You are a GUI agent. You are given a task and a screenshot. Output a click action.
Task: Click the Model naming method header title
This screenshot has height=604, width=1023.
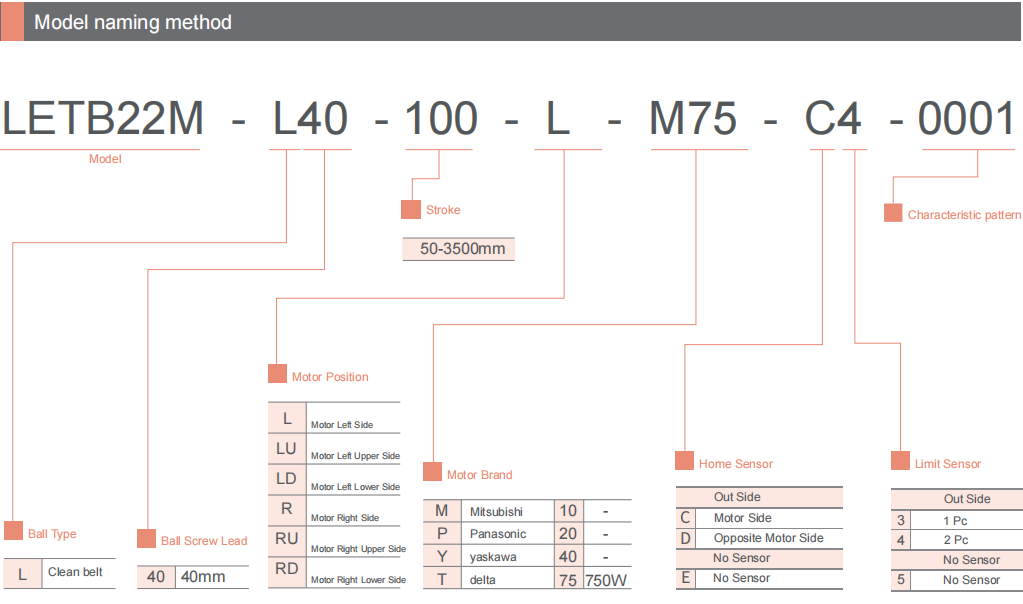click(133, 22)
